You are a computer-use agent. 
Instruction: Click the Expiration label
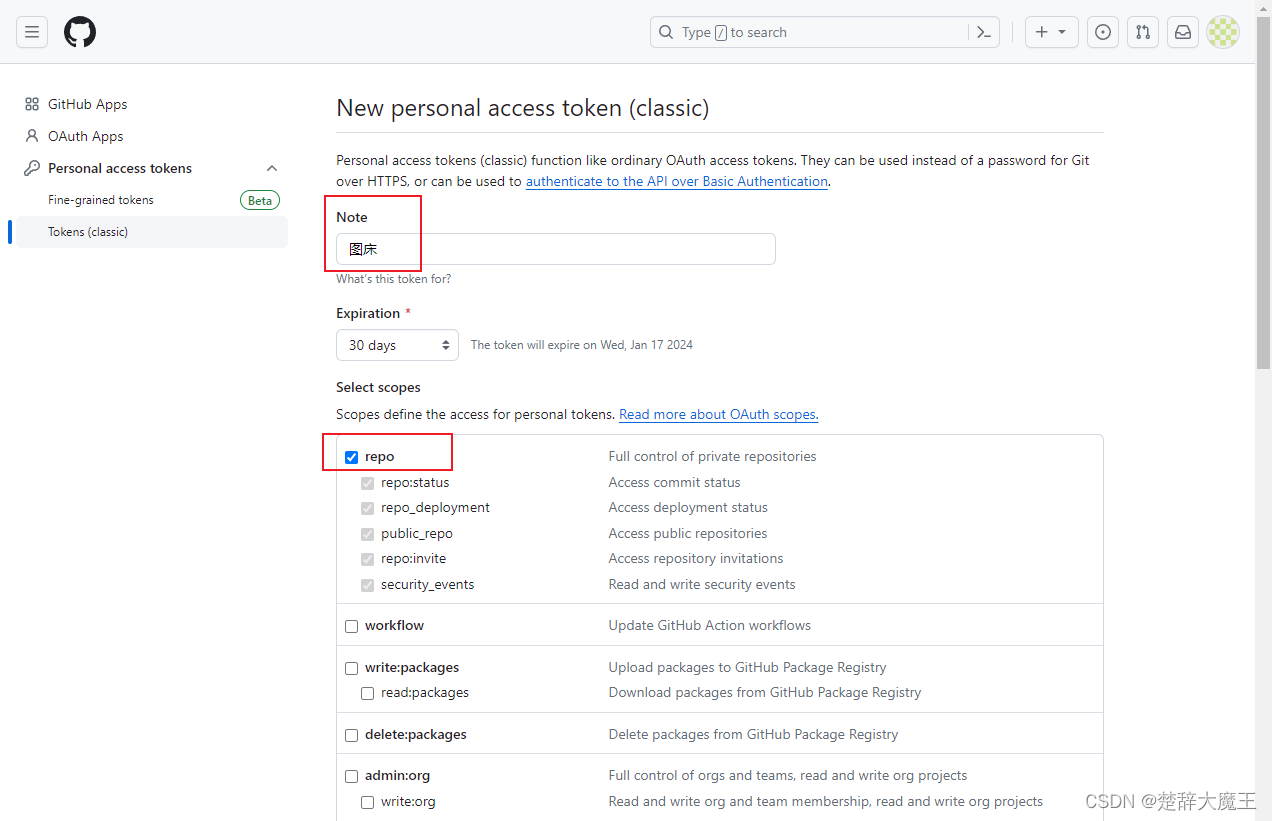[368, 313]
